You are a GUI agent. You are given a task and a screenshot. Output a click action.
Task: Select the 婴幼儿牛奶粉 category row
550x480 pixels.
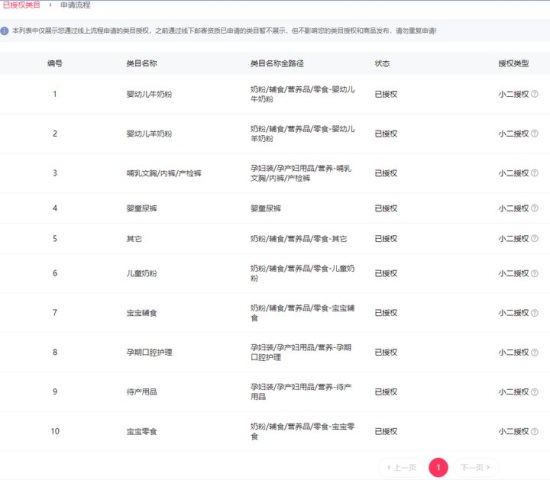275,94
